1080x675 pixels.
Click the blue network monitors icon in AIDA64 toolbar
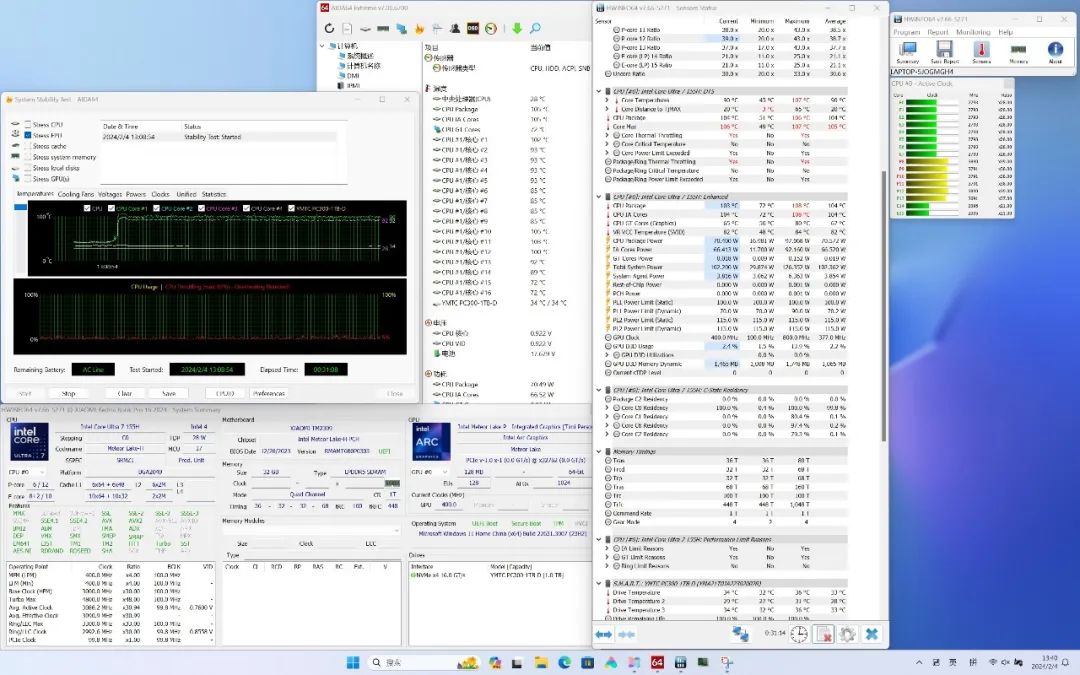click(x=402, y=28)
